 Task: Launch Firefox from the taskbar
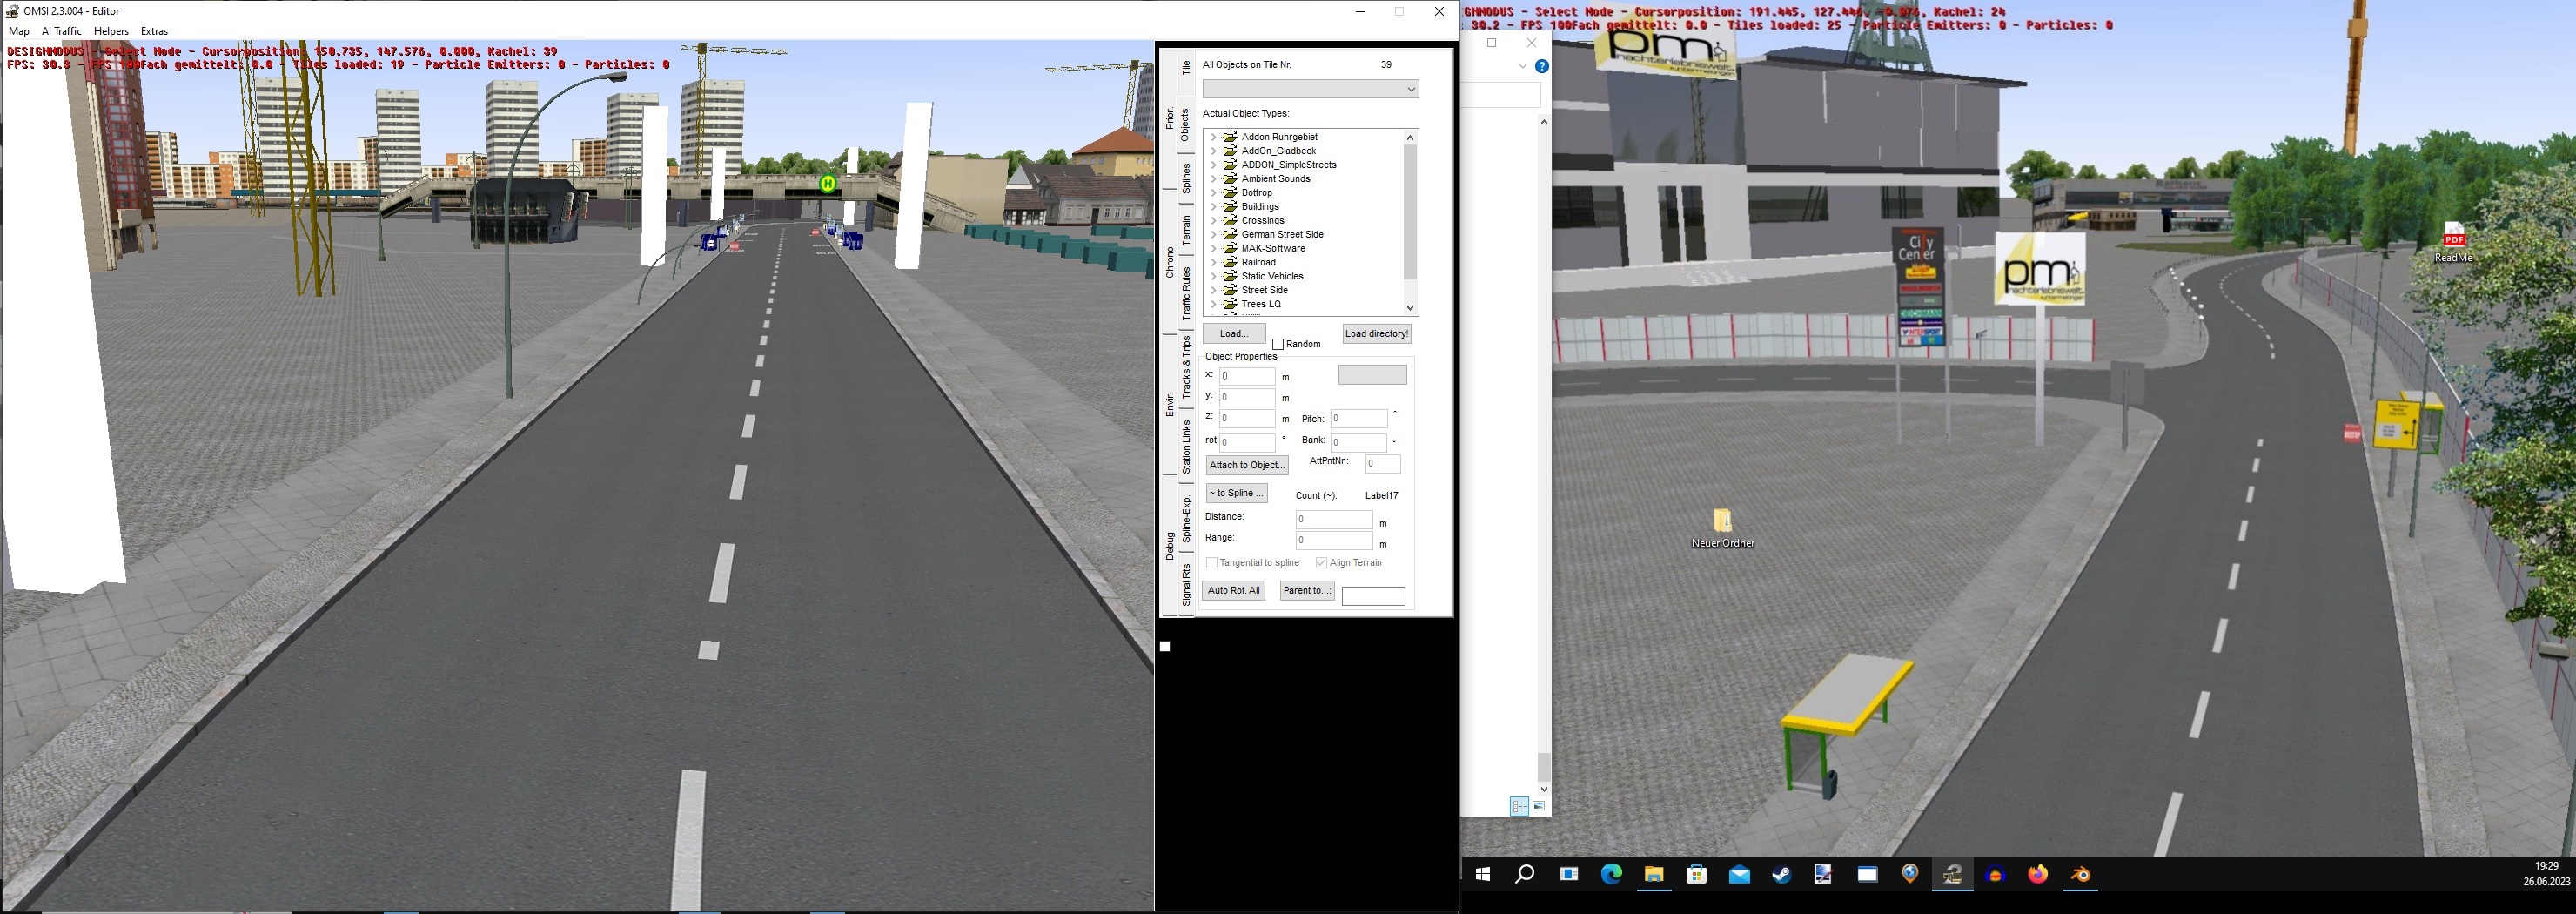tap(2037, 875)
